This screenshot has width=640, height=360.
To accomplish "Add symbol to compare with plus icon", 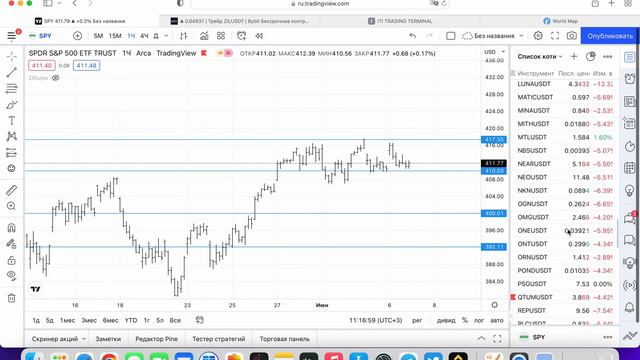I will pyautogui.click(x=77, y=36).
